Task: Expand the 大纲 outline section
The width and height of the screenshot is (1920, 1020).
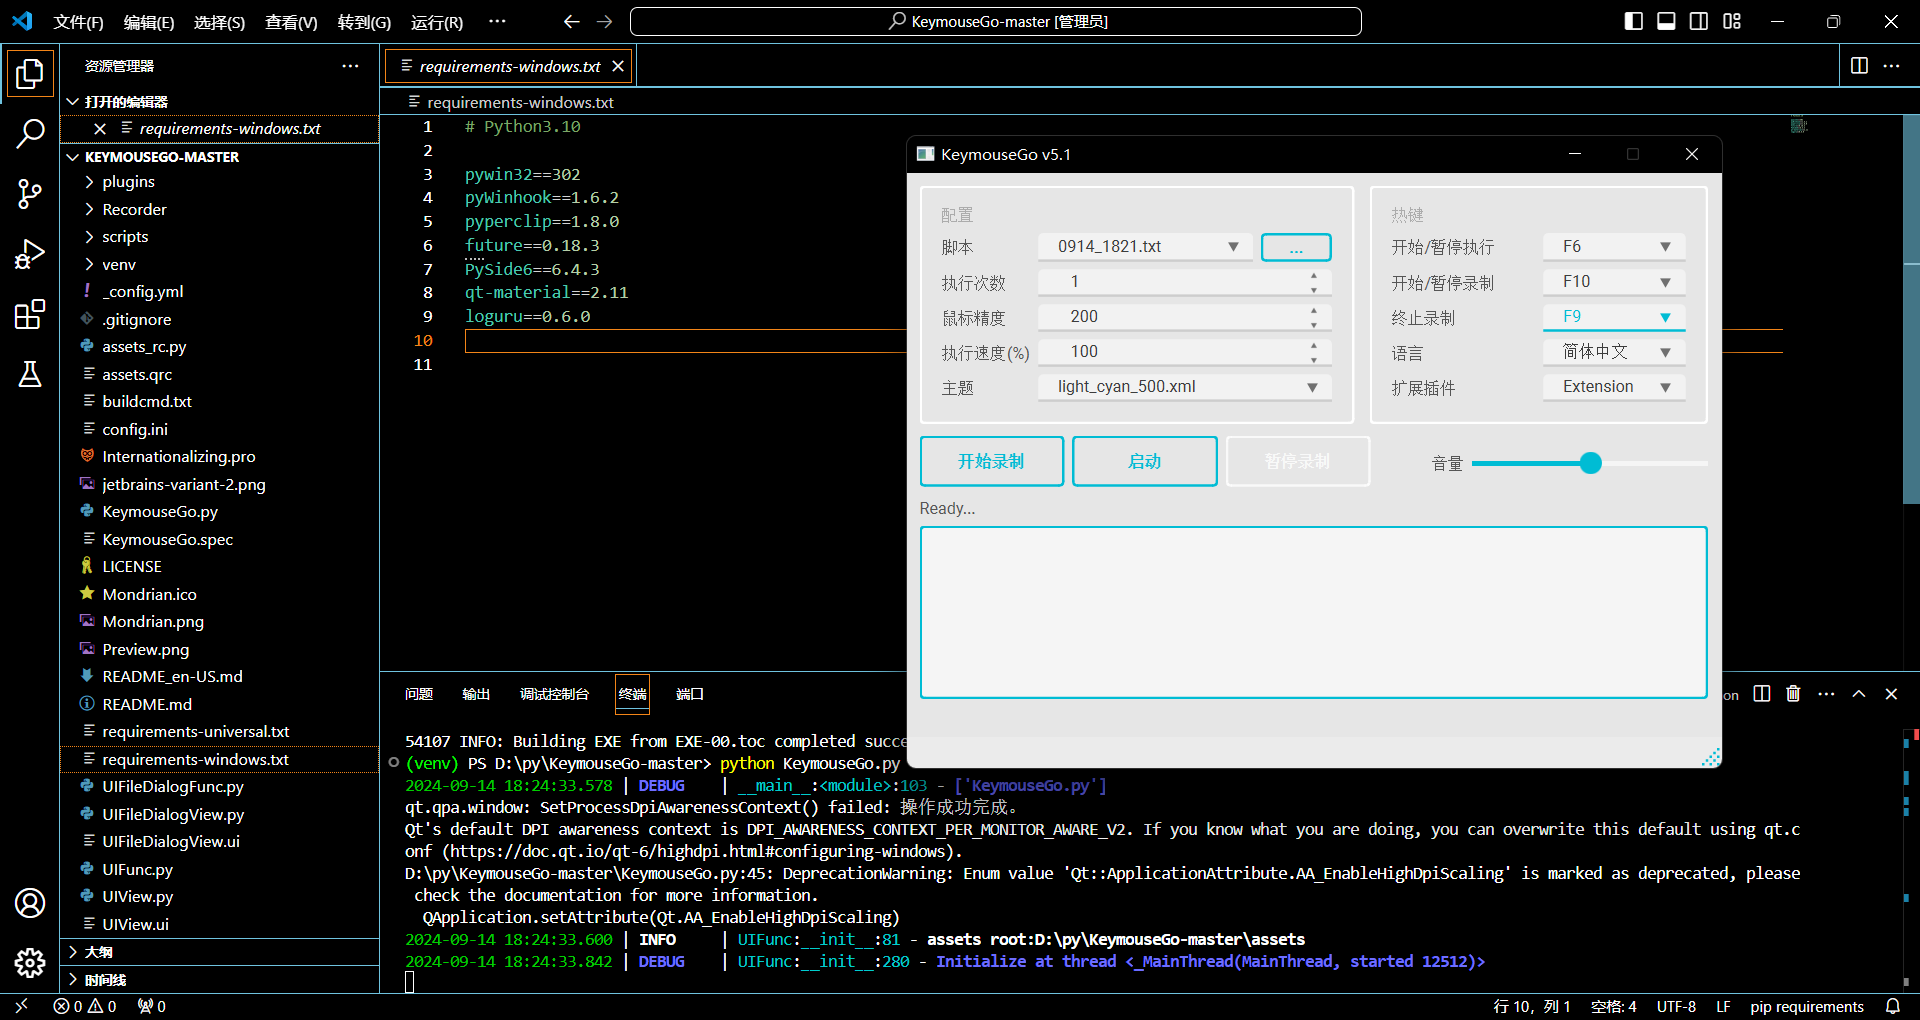Action: click(219, 952)
